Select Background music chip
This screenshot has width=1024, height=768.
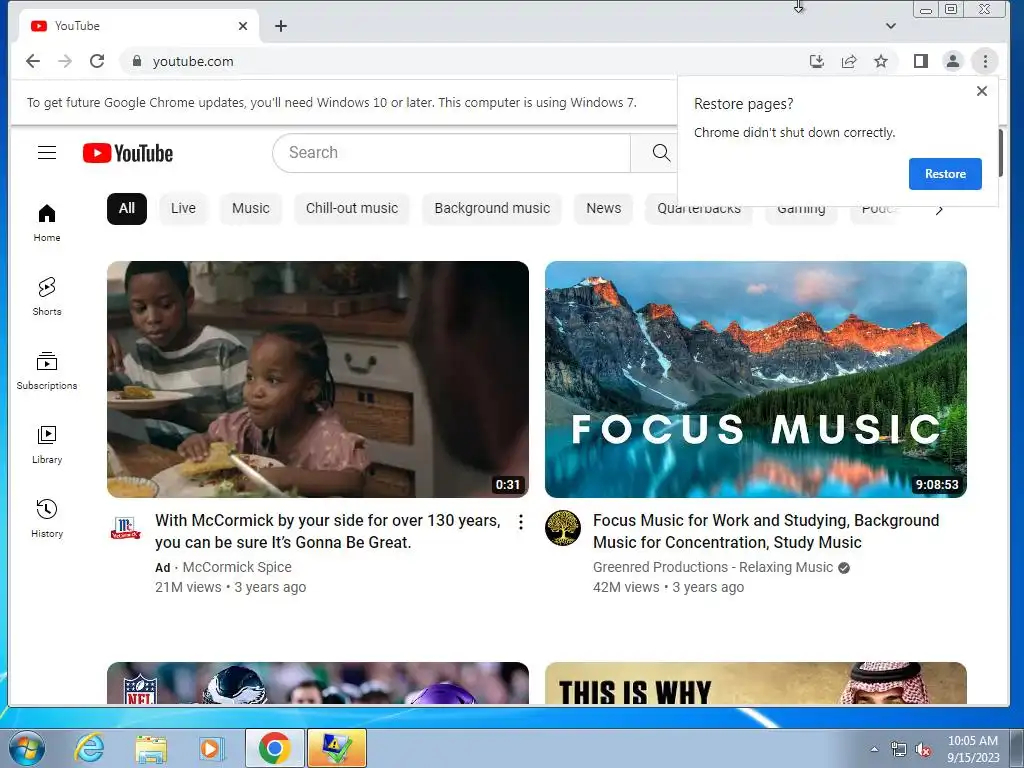coord(492,208)
